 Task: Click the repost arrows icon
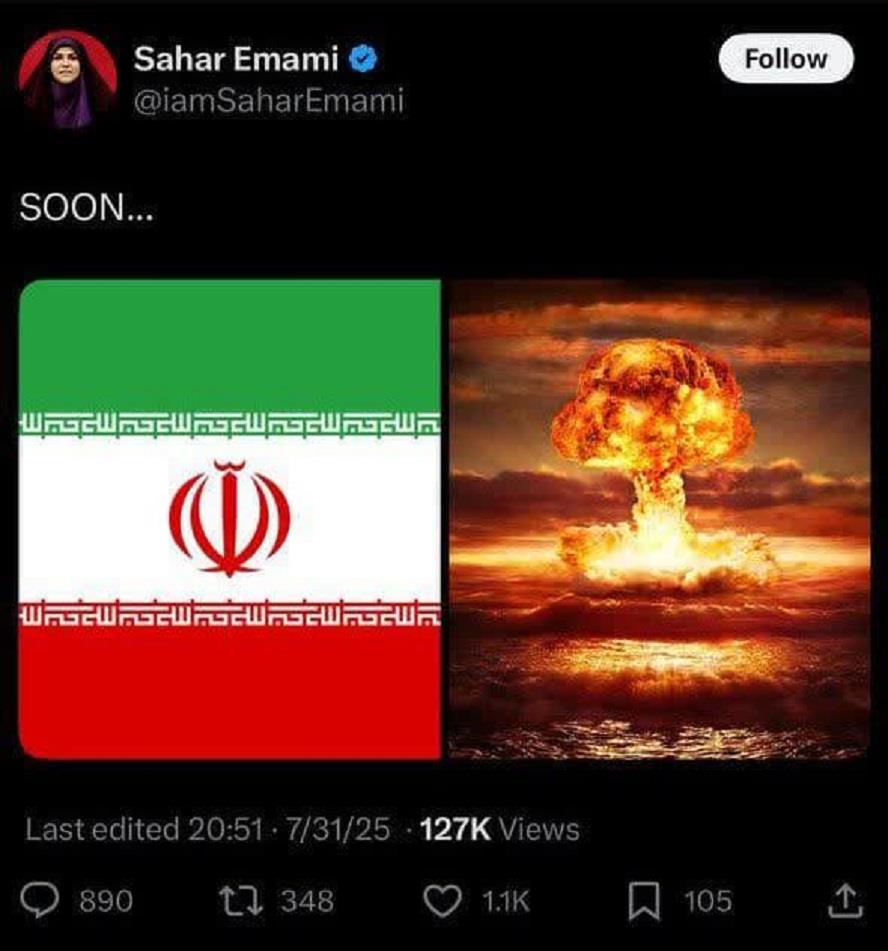(x=241, y=901)
